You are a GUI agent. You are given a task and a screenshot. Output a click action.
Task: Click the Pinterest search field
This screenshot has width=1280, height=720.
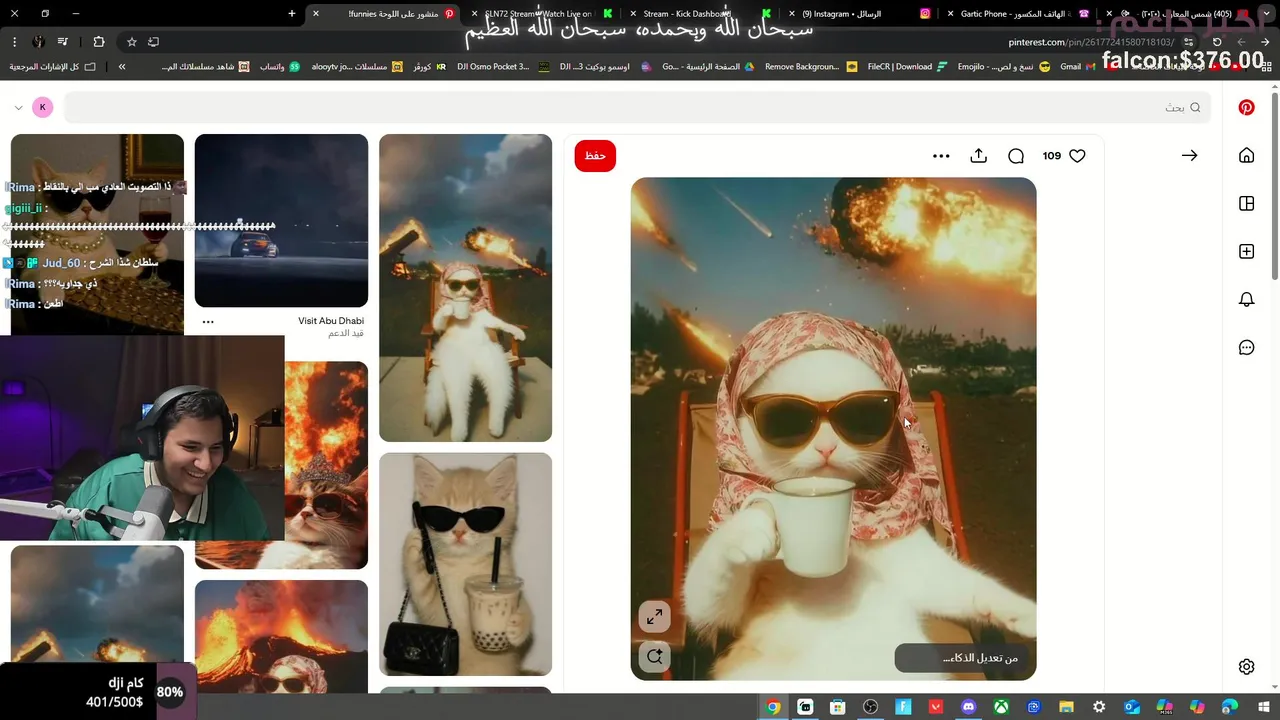point(637,107)
